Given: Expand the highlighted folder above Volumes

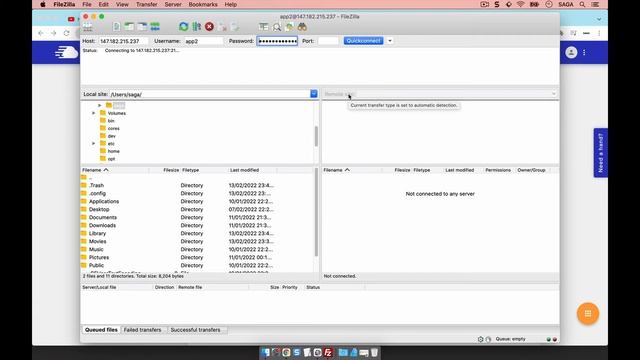Looking at the screenshot, I should click(x=99, y=105).
